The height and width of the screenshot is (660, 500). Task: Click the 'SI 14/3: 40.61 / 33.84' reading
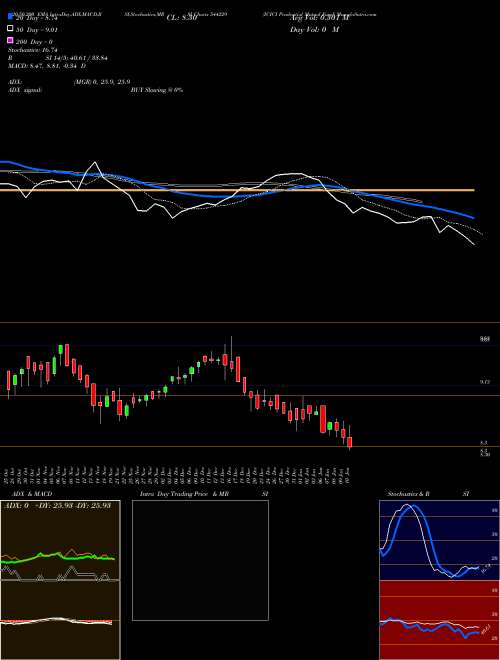click(77, 58)
